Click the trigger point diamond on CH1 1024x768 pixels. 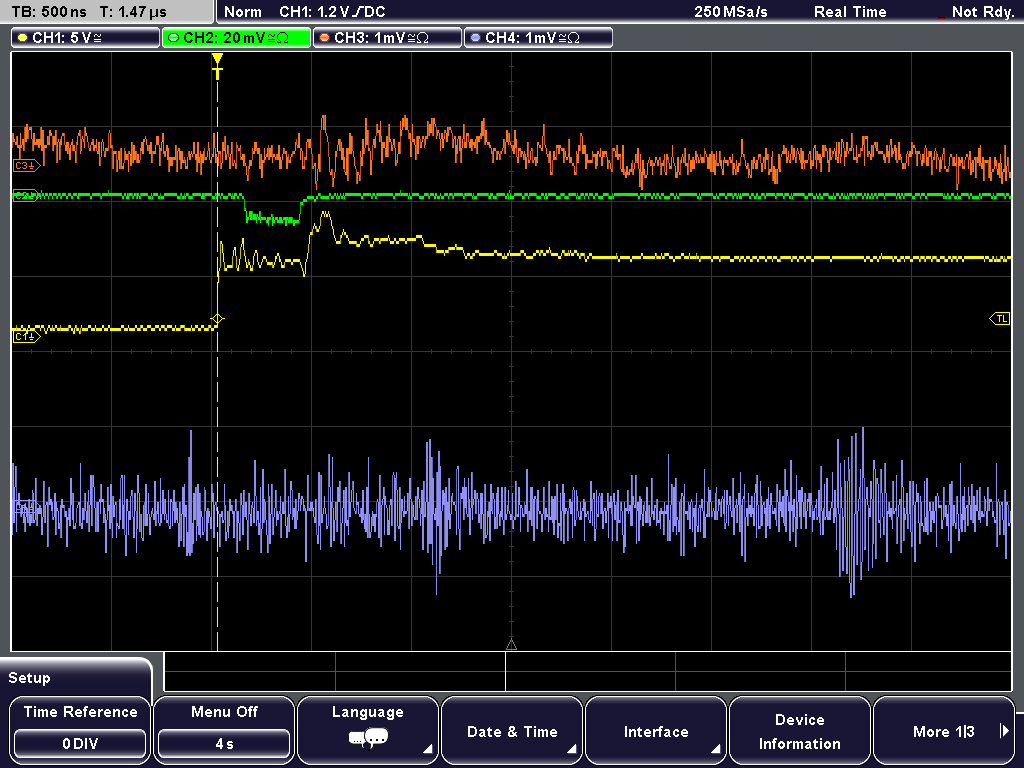[x=217, y=319]
